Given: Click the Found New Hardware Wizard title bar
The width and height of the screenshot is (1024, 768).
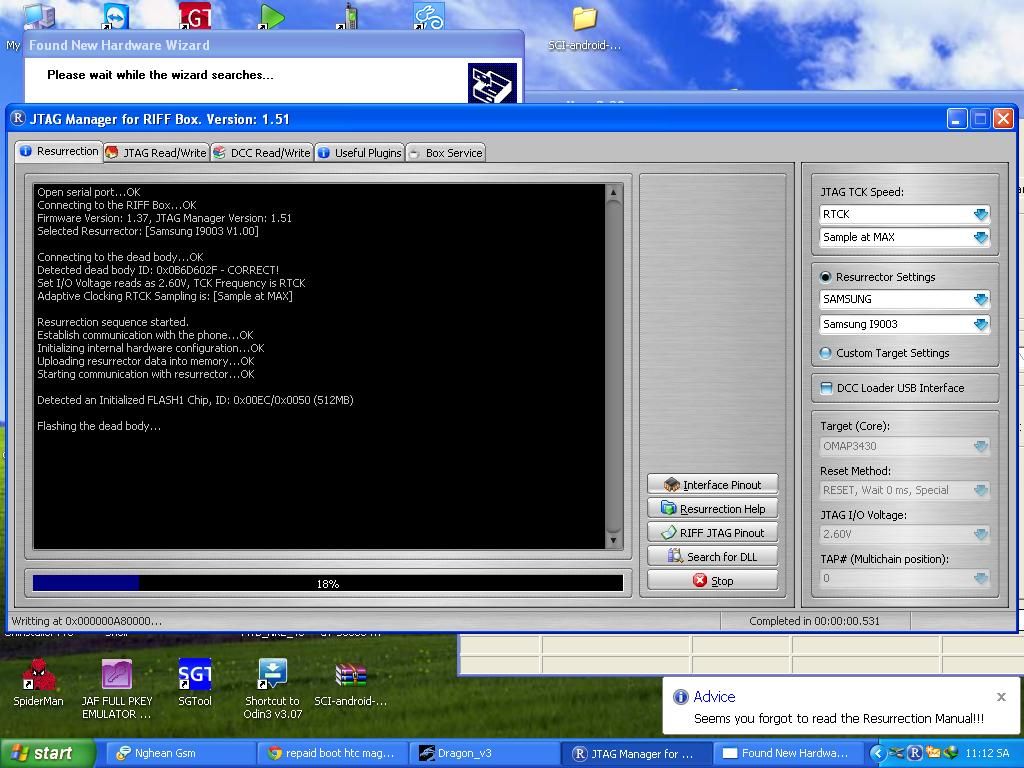Looking at the screenshot, I should pos(274,44).
